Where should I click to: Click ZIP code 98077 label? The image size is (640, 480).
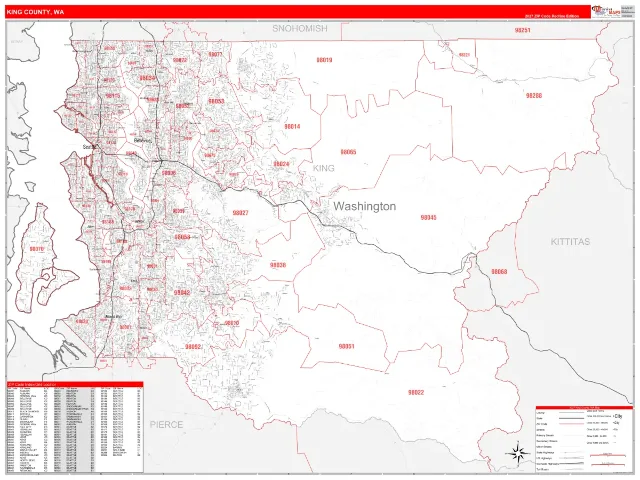coord(215,54)
